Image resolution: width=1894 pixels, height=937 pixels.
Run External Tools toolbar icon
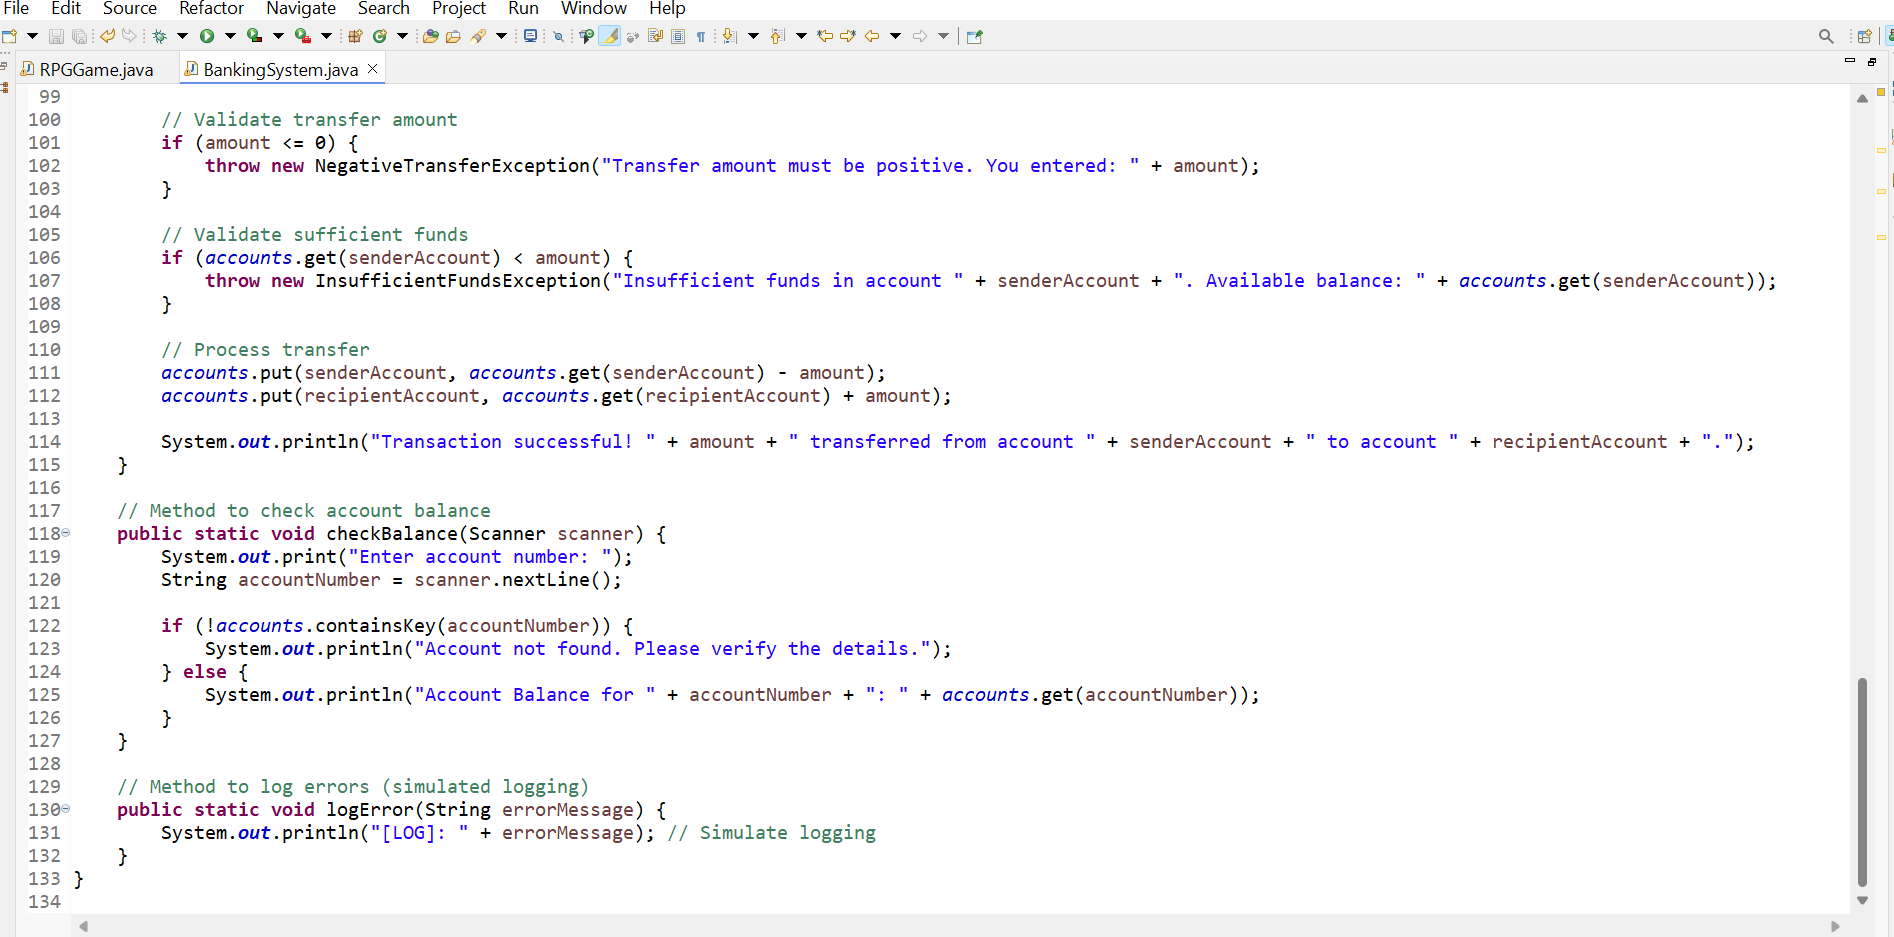tap(302, 36)
